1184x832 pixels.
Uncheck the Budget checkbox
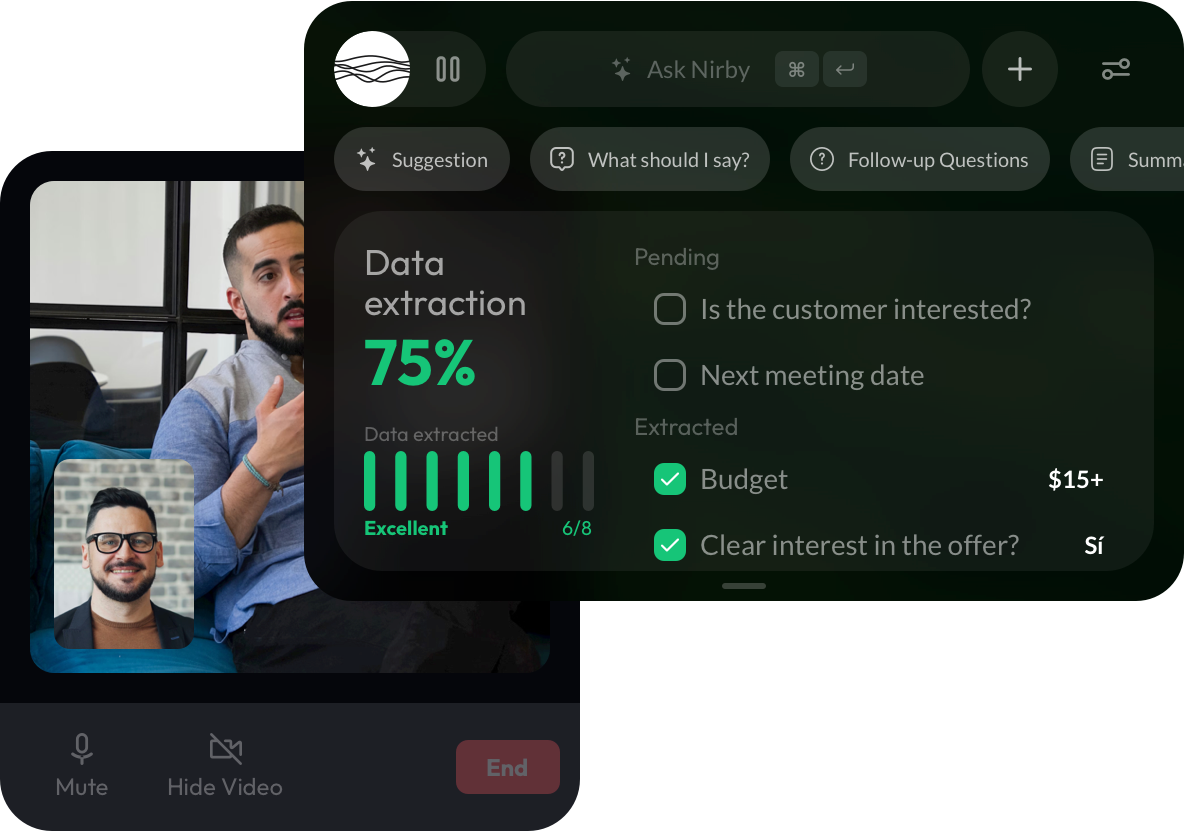(670, 479)
